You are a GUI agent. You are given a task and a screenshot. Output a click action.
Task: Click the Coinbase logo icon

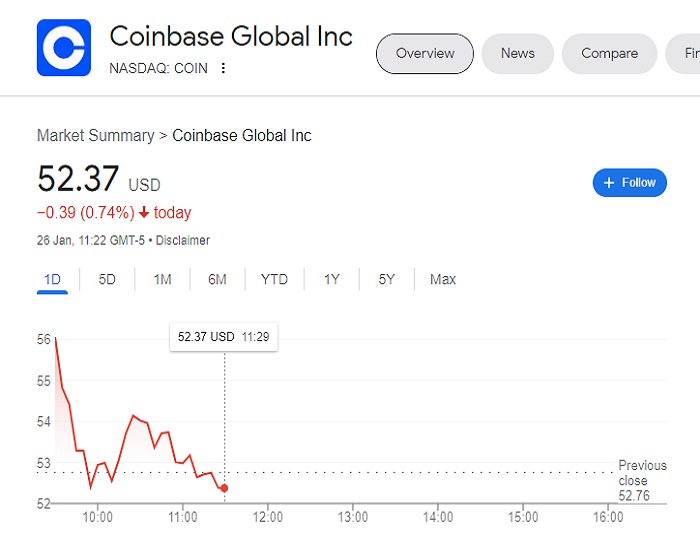(x=64, y=47)
